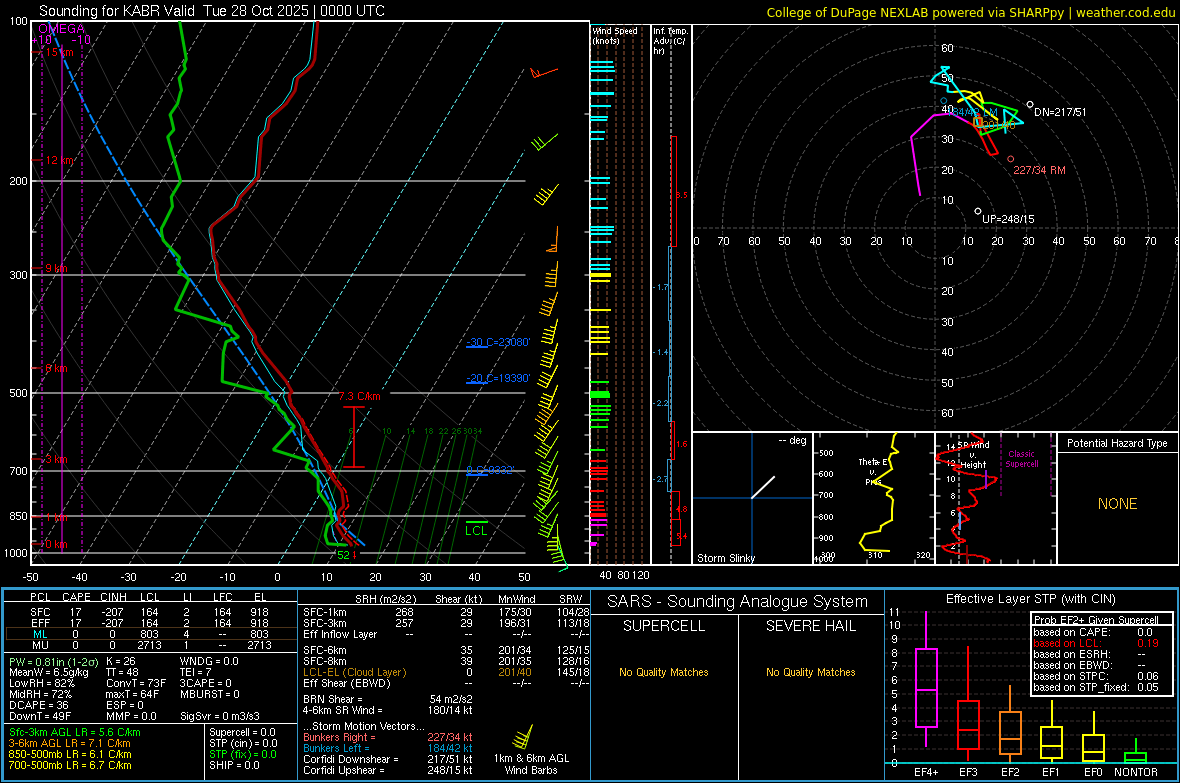Image resolution: width=1180 pixels, height=783 pixels.
Task: Click the '12 km' height marker
Action: [x=59, y=160]
